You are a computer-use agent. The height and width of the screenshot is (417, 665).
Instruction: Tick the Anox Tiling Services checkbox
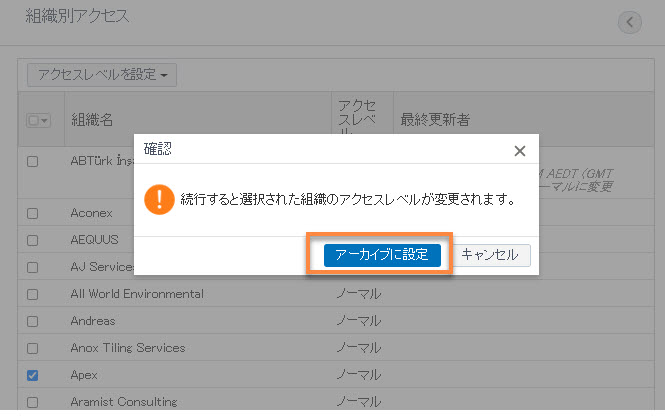click(x=33, y=349)
